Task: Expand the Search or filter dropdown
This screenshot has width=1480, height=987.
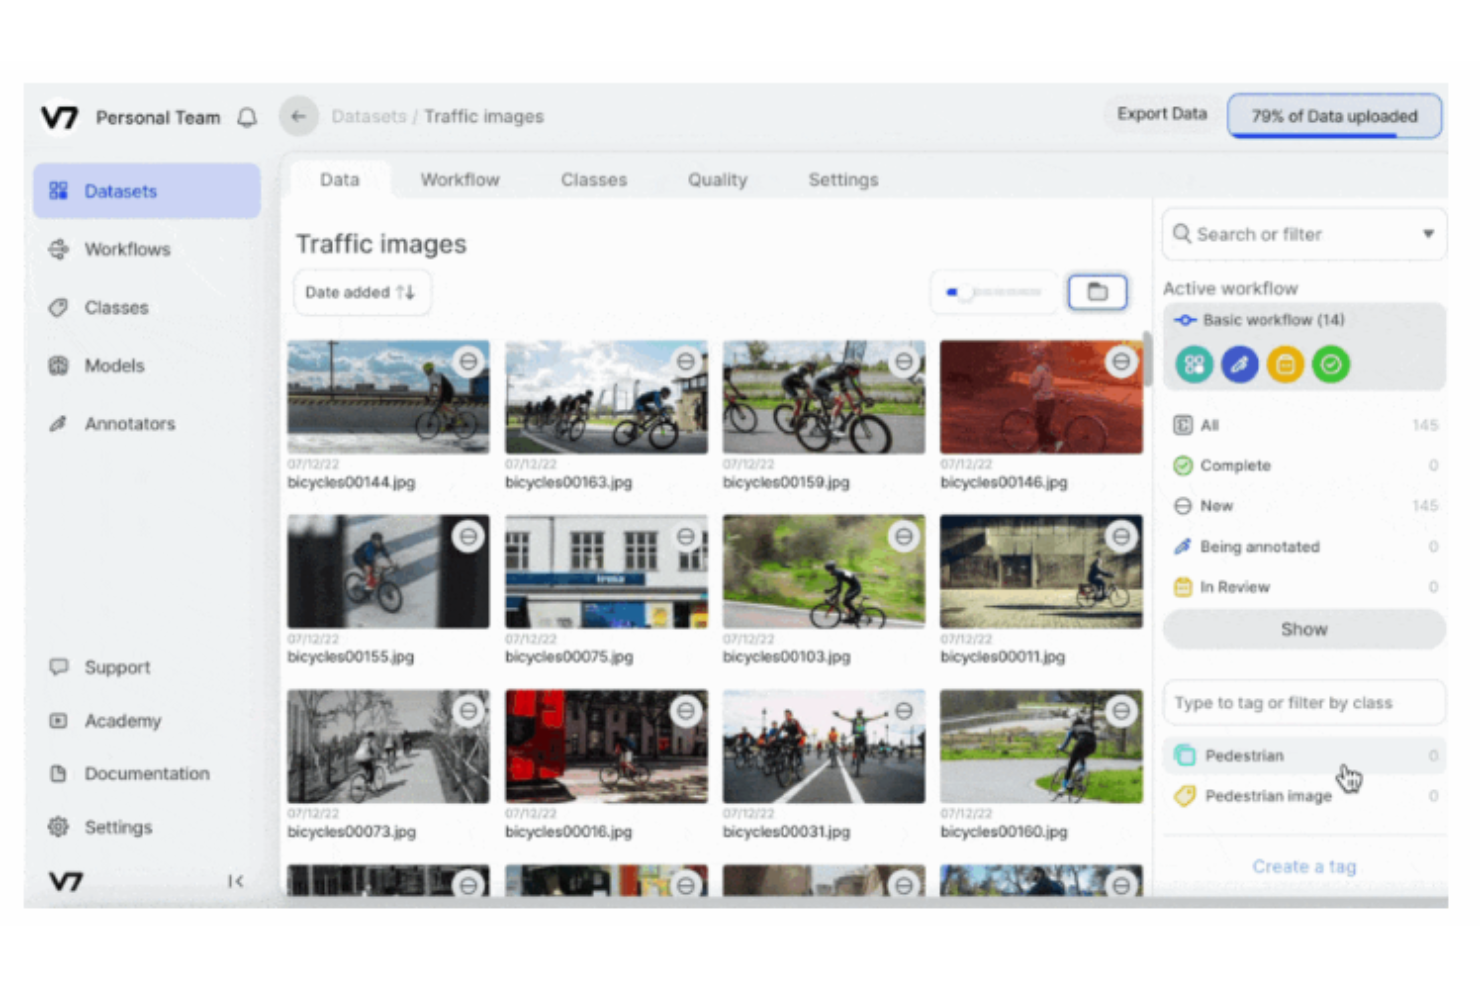Action: tap(1428, 234)
